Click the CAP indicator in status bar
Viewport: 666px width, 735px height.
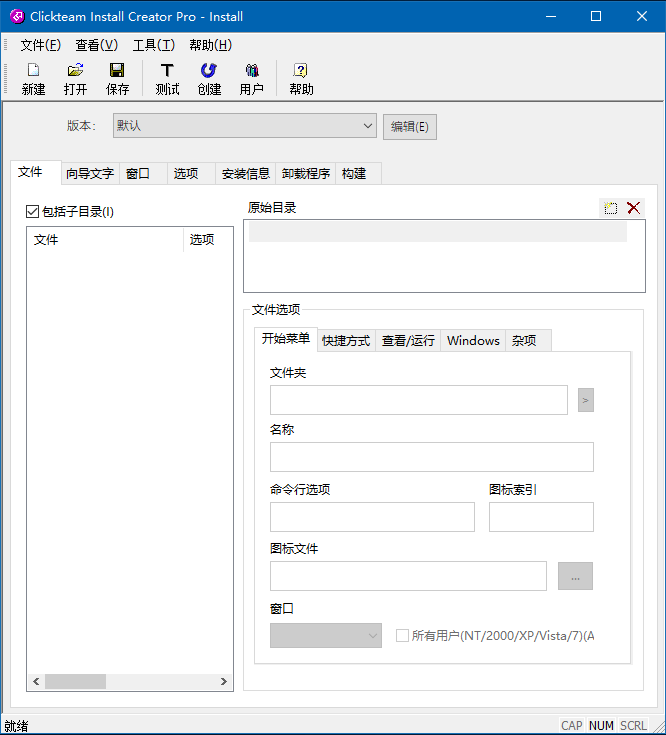click(572, 726)
